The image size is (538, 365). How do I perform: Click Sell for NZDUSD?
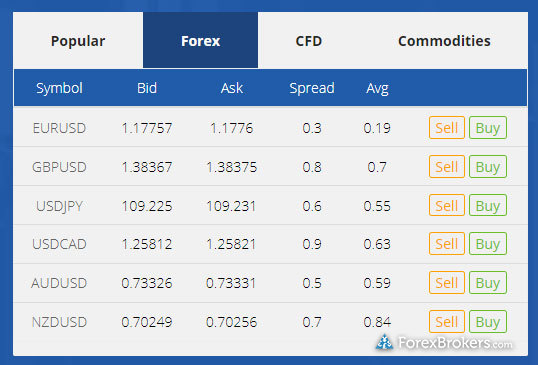click(447, 321)
